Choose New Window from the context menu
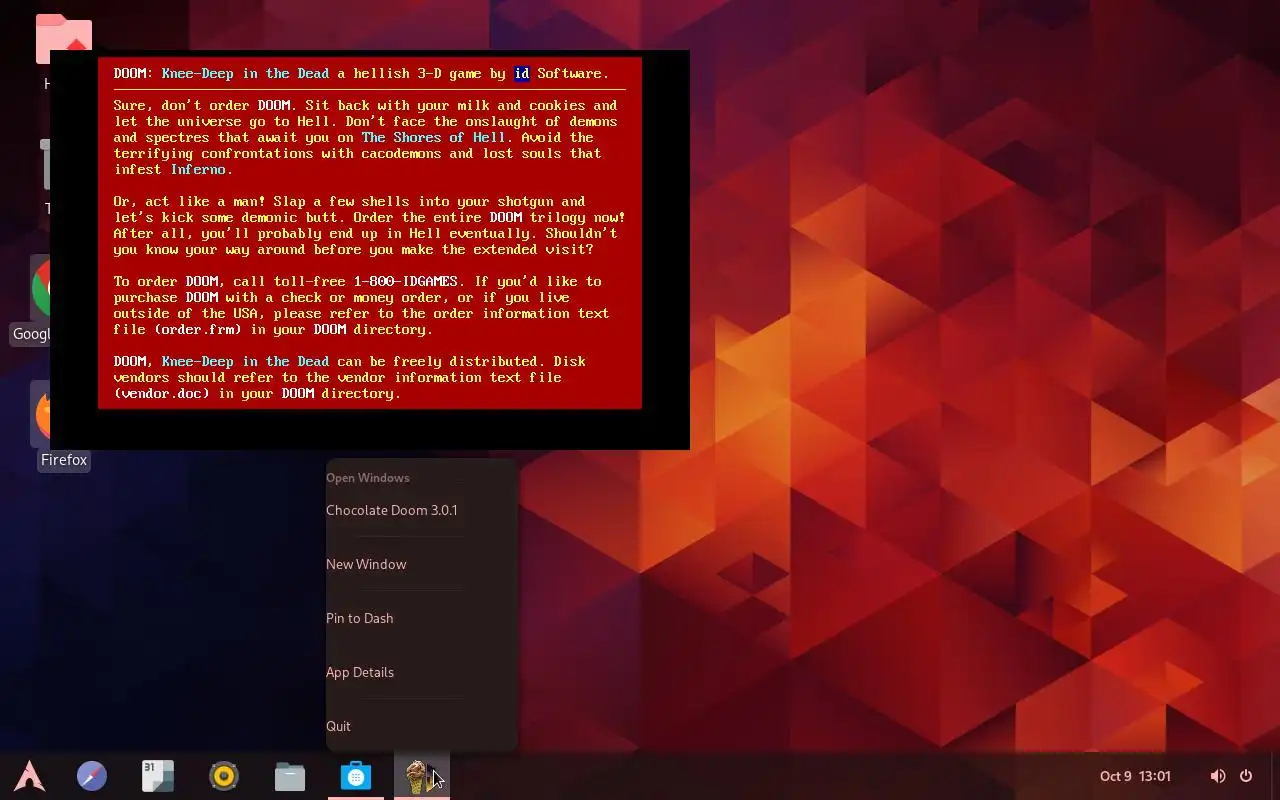The height and width of the screenshot is (800, 1280). click(x=422, y=564)
